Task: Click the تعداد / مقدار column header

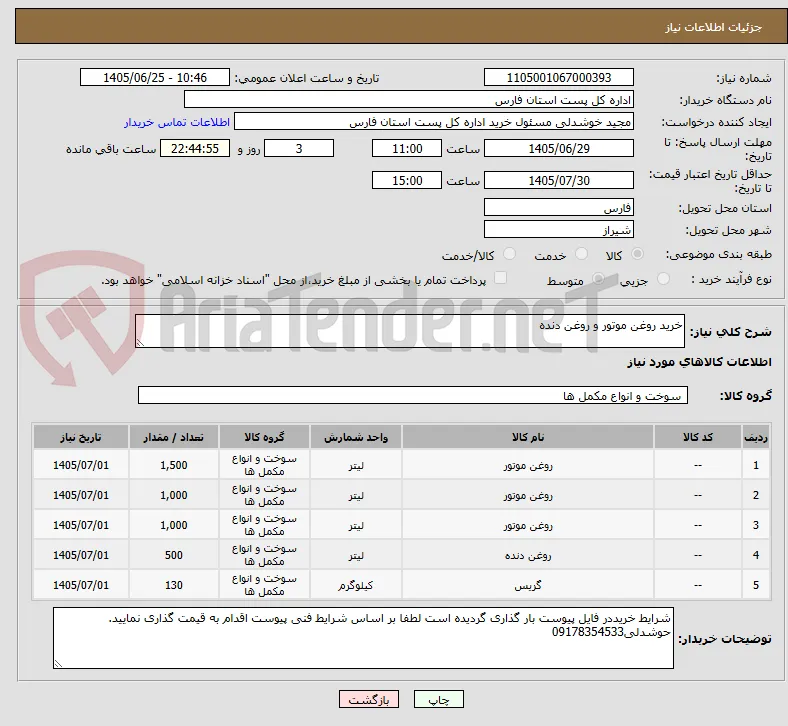Action: coord(174,437)
